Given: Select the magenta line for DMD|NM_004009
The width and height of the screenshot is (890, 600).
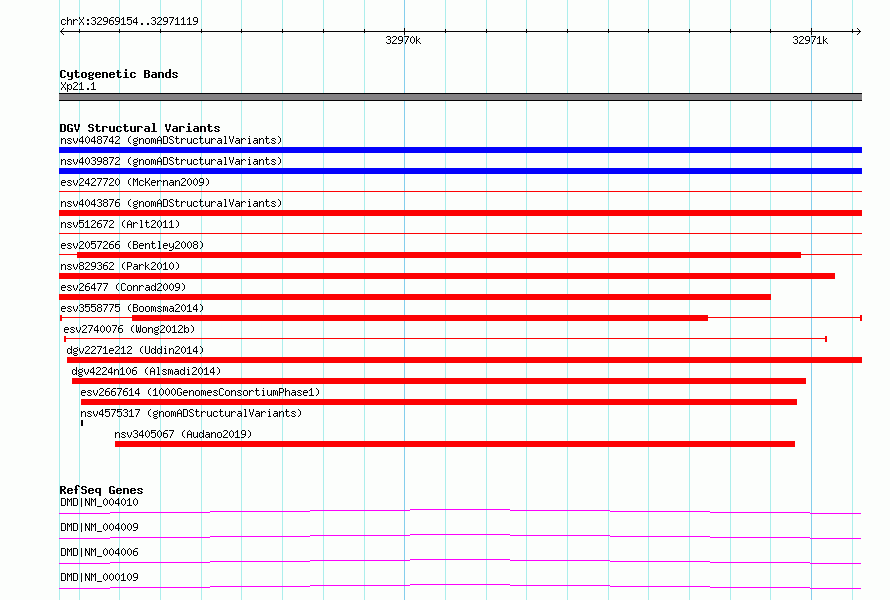Looking at the screenshot, I should pyautogui.click(x=460, y=536).
